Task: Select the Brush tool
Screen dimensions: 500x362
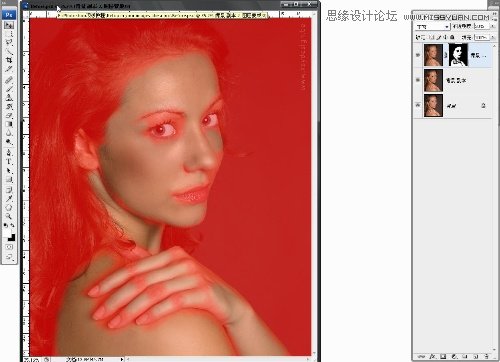Action: tap(9, 89)
